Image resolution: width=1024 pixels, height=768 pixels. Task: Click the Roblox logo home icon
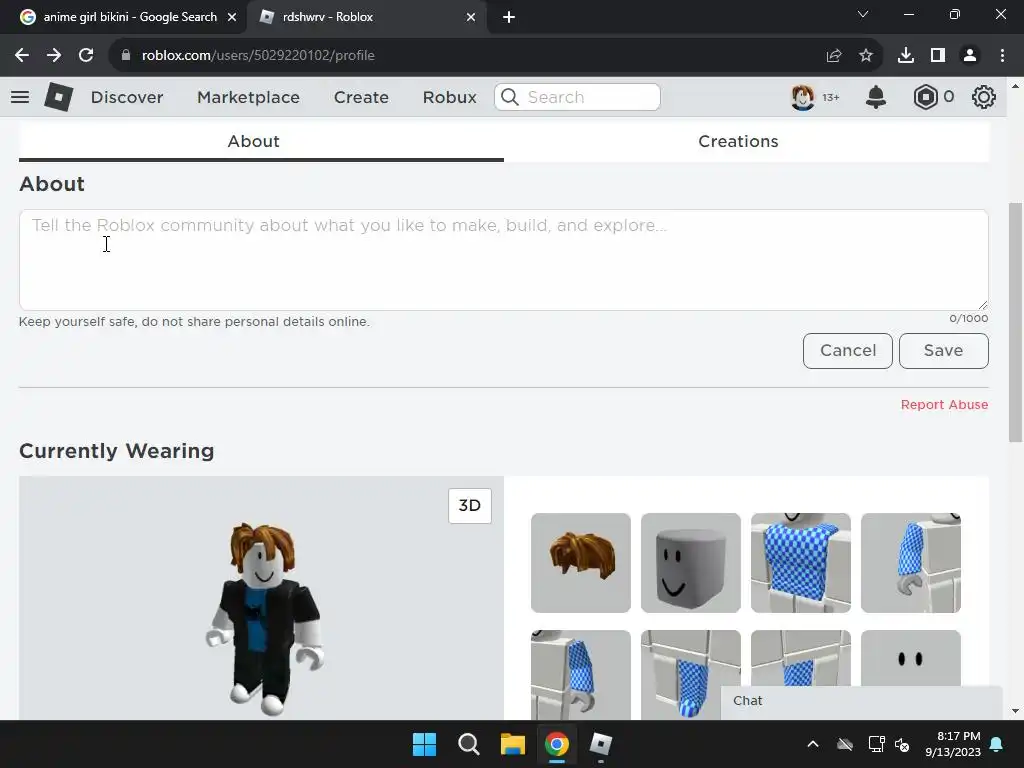pyautogui.click(x=58, y=97)
